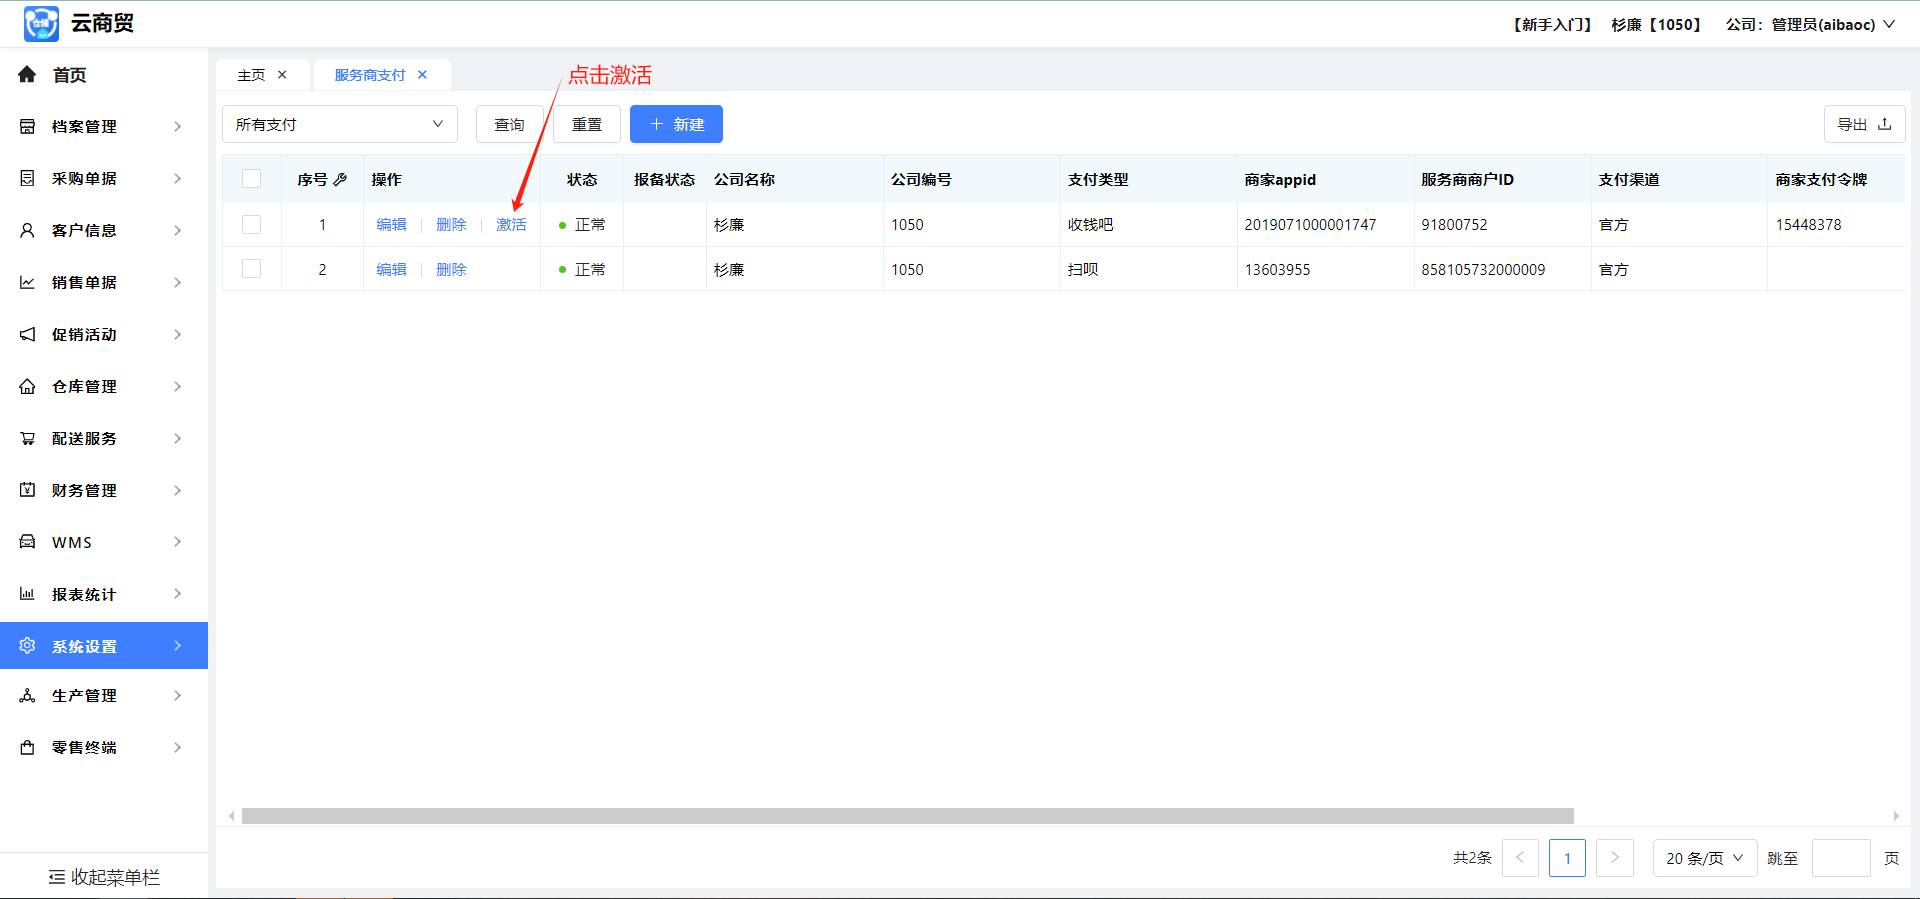
Task: Click the 促销活动 megaphone icon
Action: point(27,335)
